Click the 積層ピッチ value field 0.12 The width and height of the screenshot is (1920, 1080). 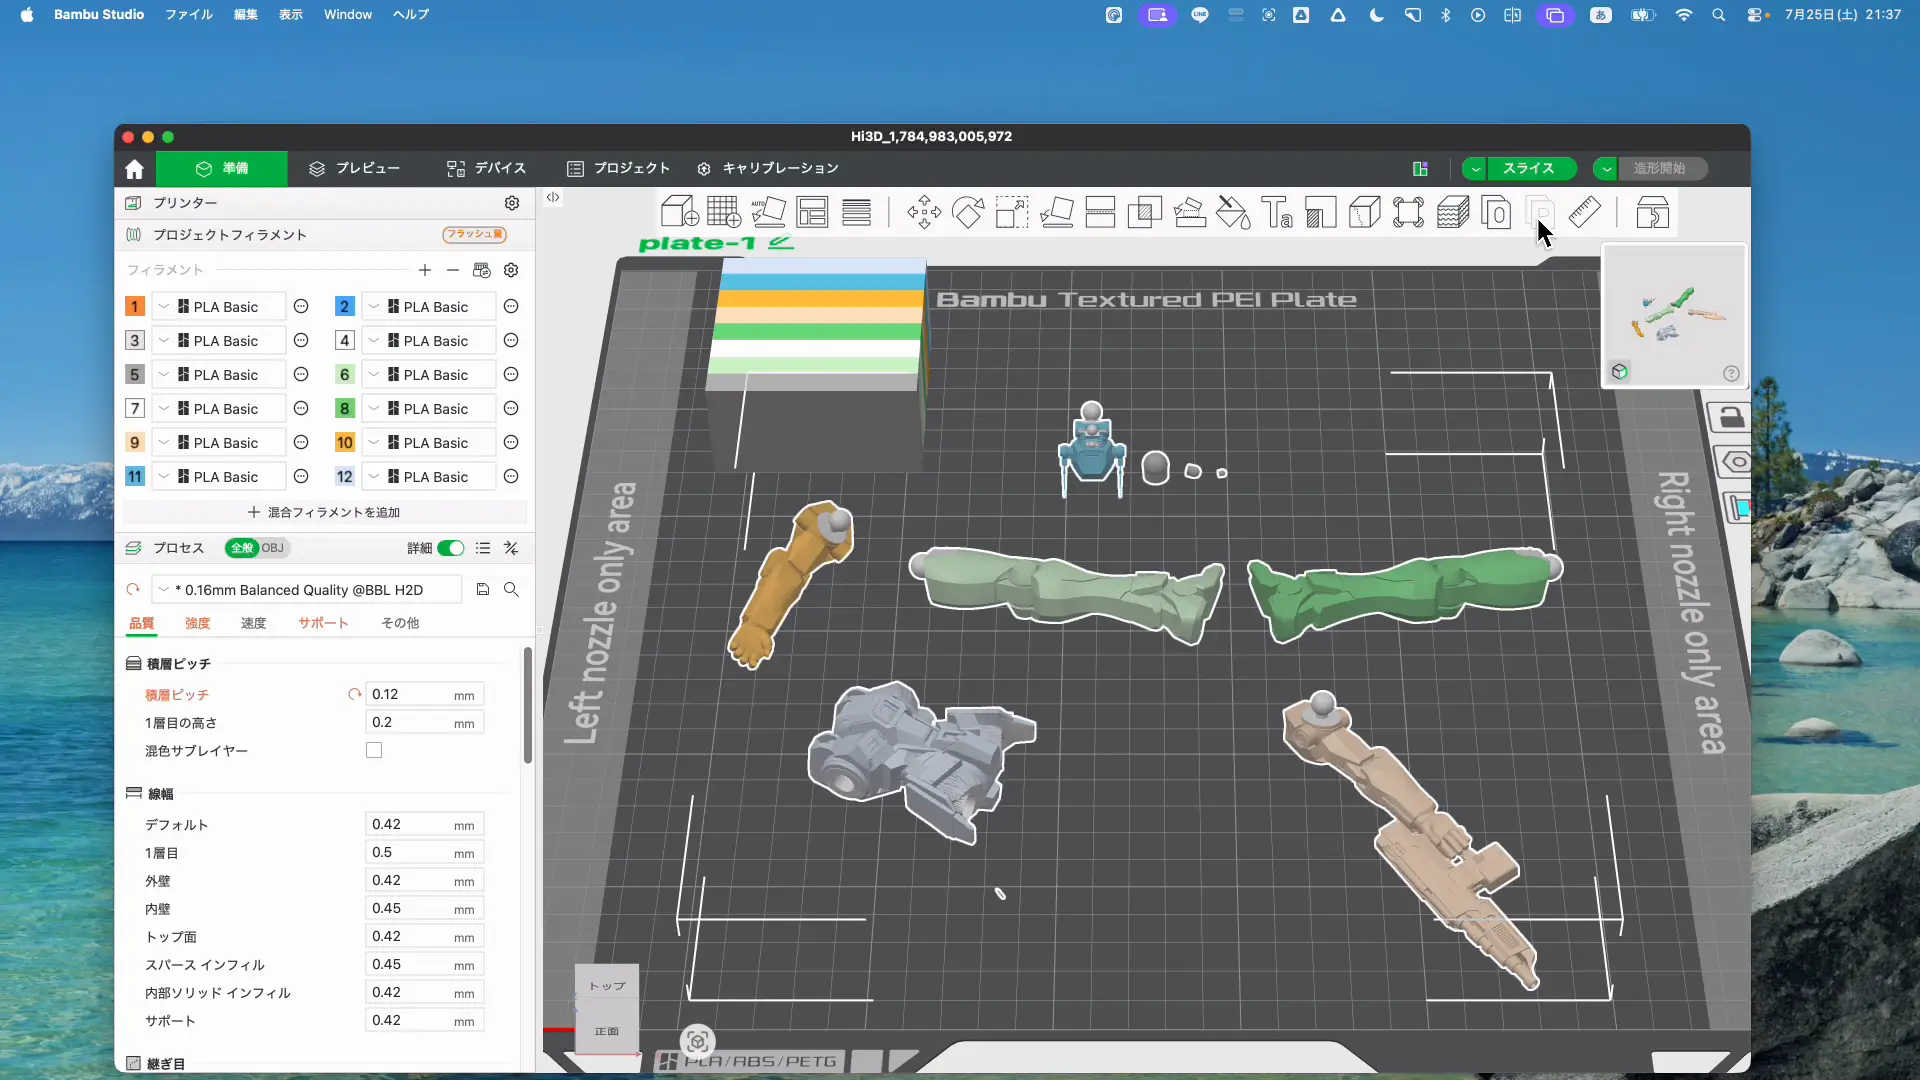[425, 694]
